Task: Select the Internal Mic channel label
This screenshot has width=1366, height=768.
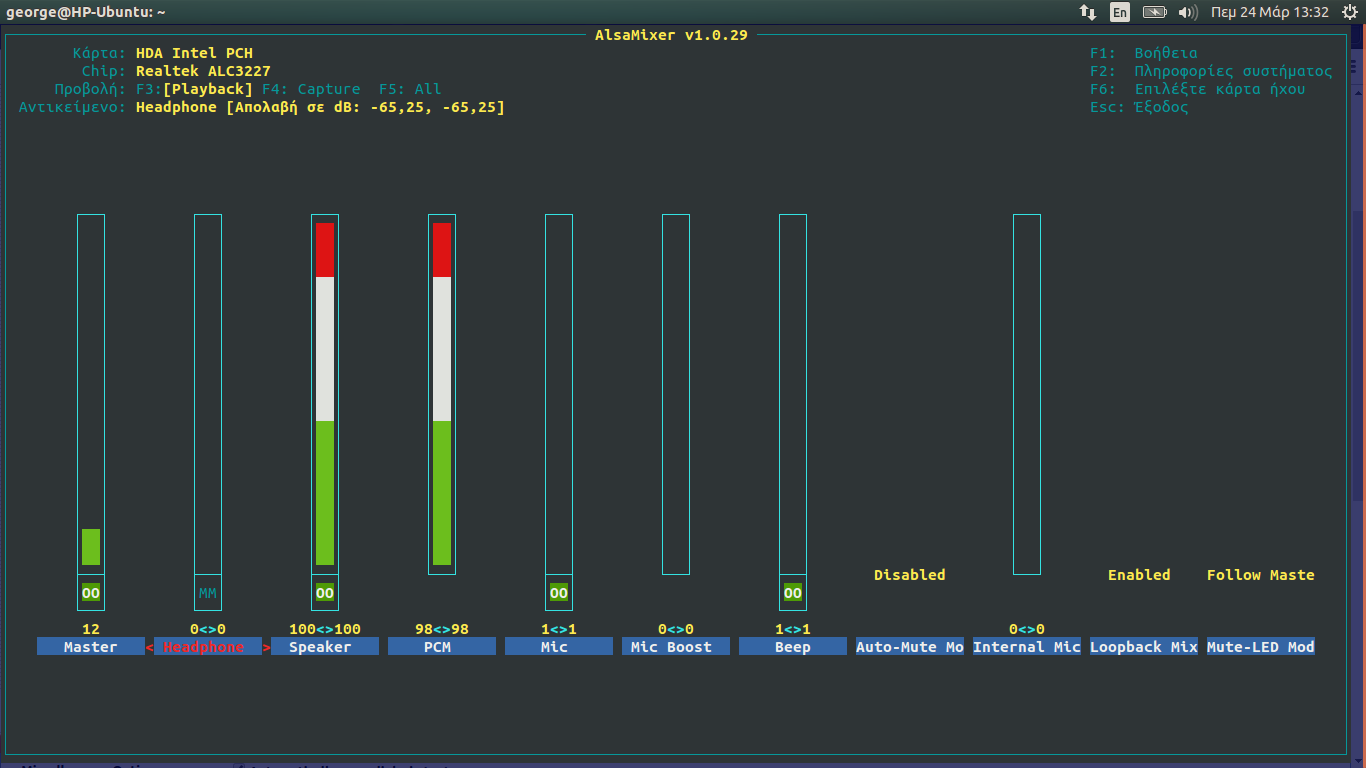Action: click(1027, 647)
